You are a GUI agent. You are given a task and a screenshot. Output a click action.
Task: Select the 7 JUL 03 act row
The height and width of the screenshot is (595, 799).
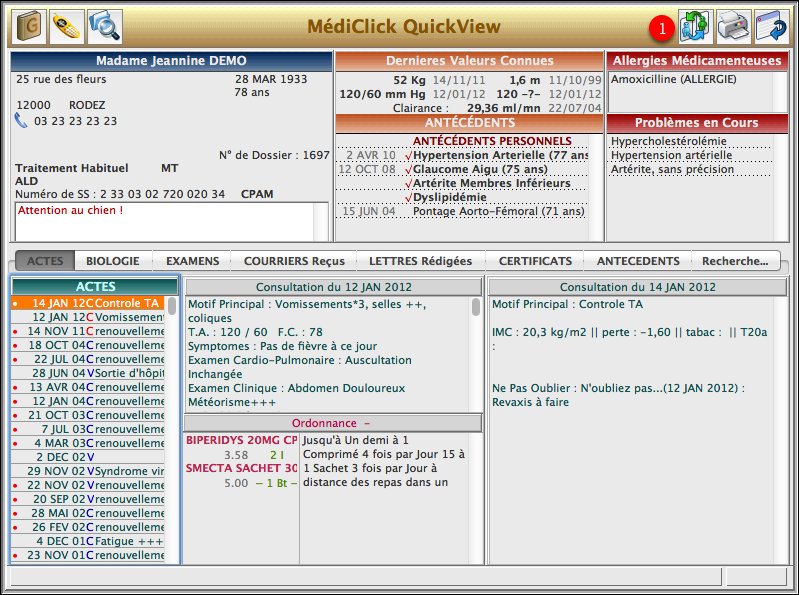[x=88, y=429]
